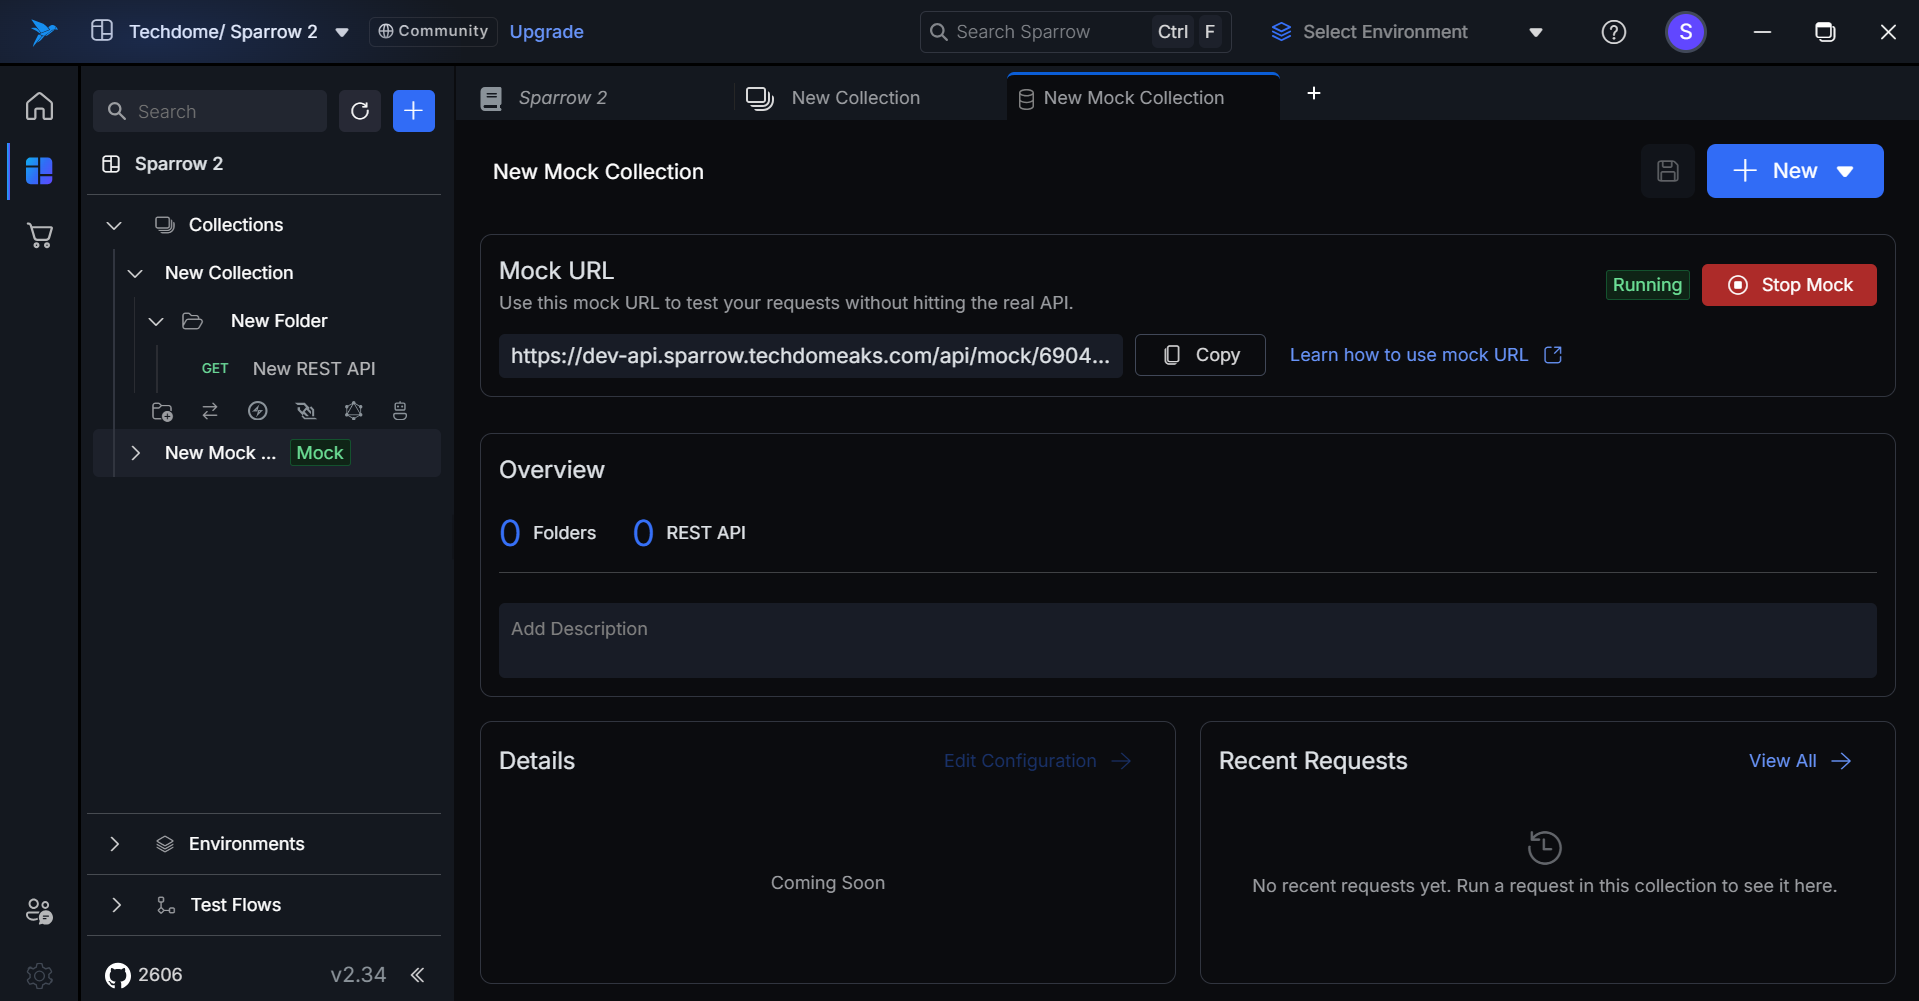The width and height of the screenshot is (1919, 1001).
Task: Copy the mock URL
Action: 1200,355
